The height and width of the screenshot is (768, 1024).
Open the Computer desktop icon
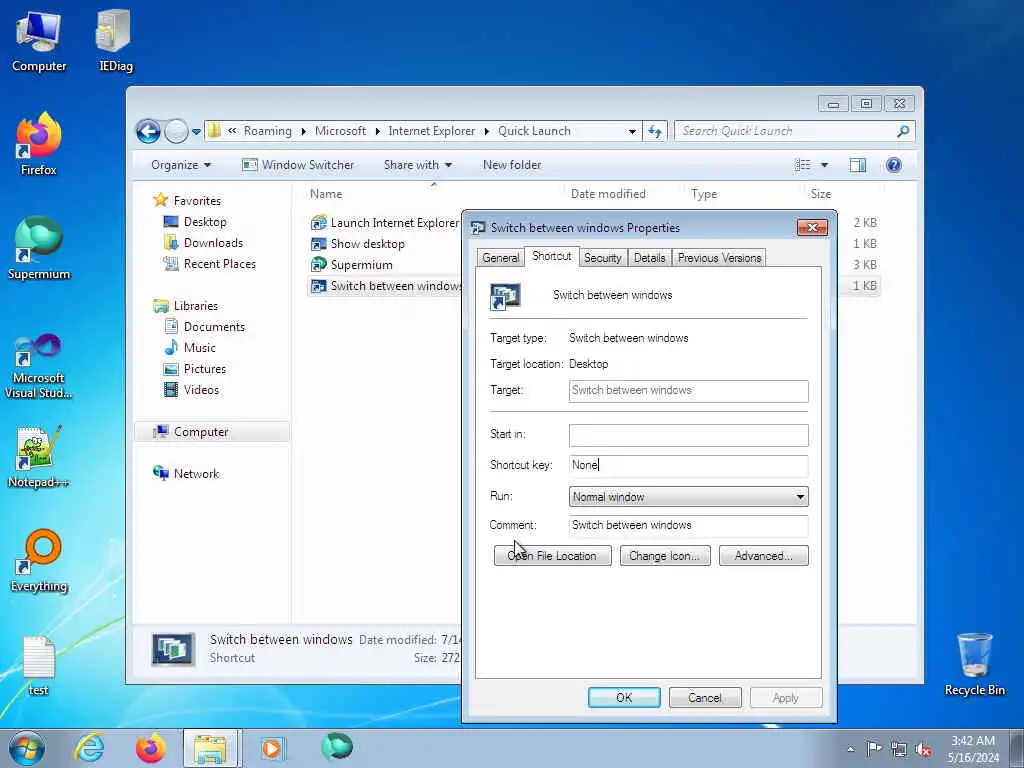coord(39,40)
